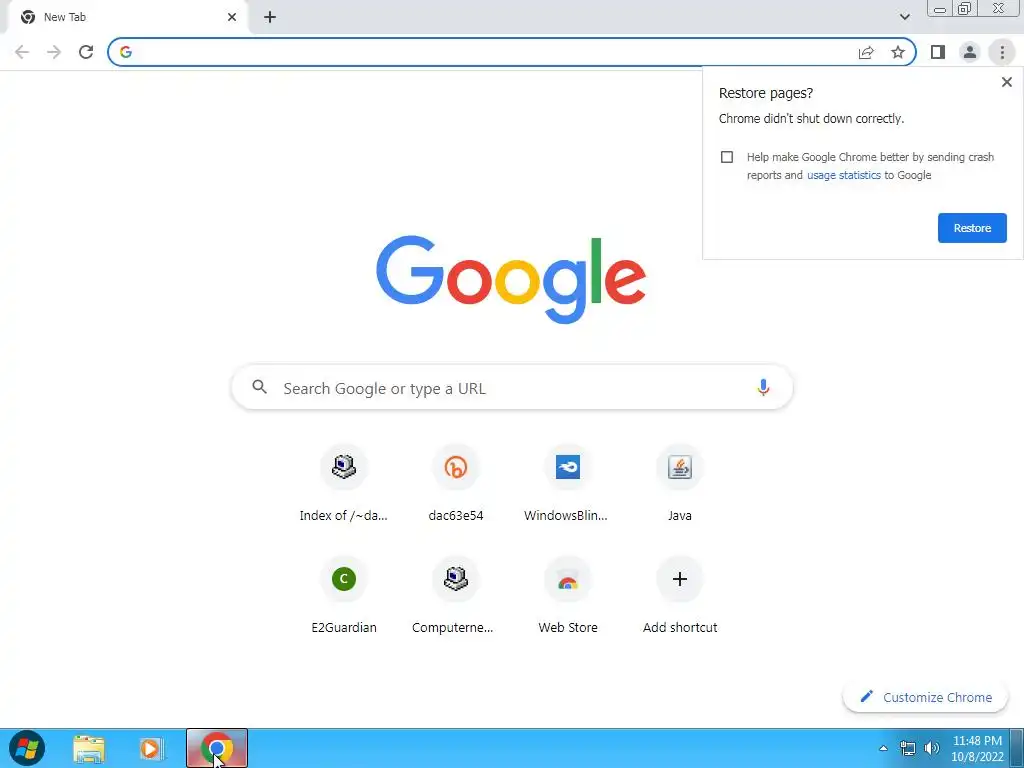Launch the media player from the taskbar
1024x768 pixels.
[x=152, y=748]
